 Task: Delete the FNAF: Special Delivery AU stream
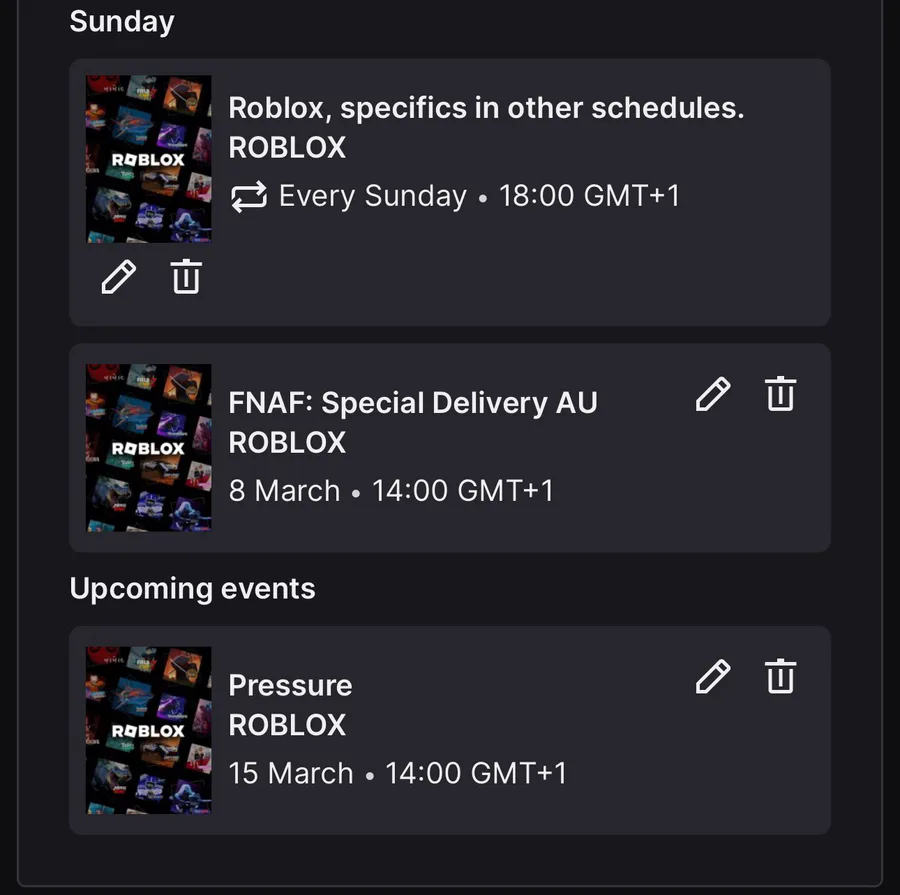(780, 395)
